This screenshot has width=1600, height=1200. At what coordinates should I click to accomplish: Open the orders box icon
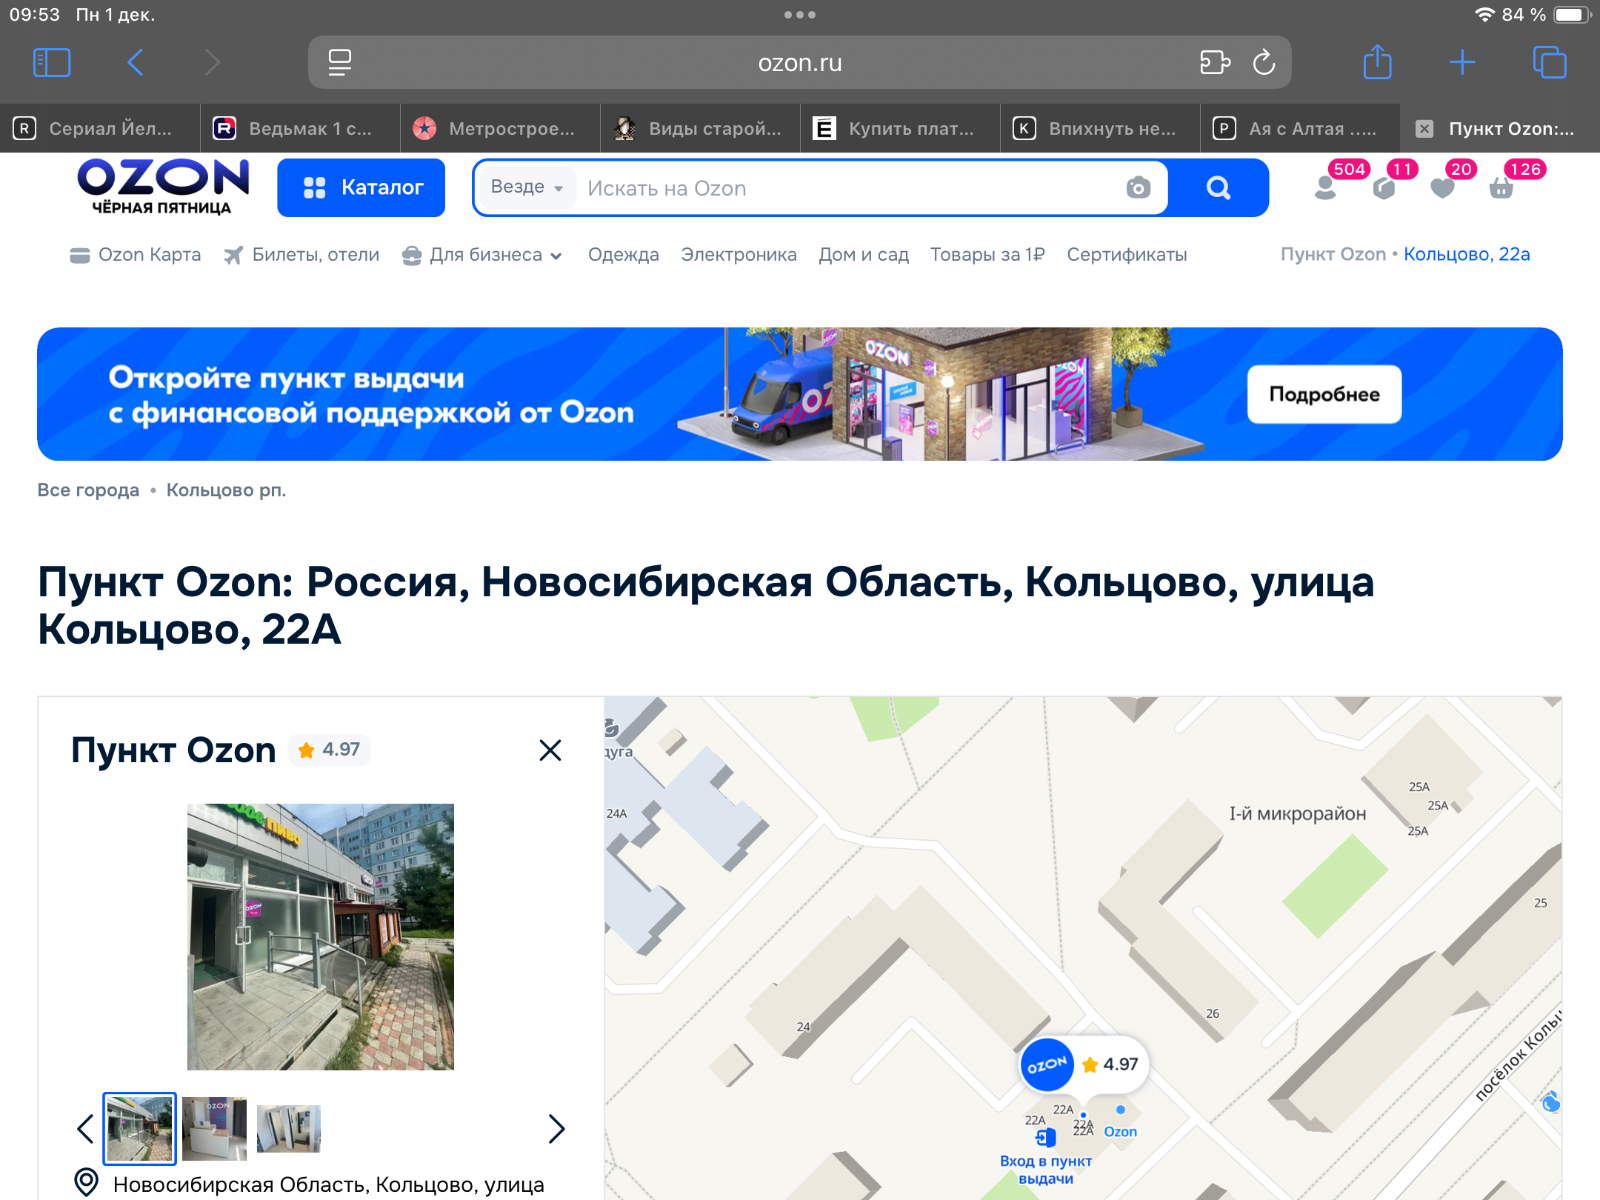(1384, 187)
